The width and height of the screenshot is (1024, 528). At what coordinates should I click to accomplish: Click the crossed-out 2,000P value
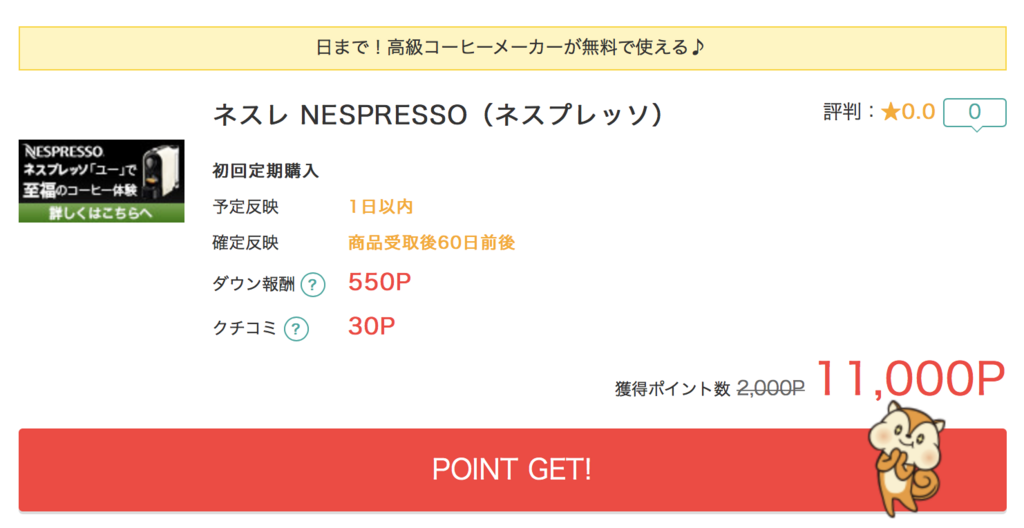pyautogui.click(x=771, y=389)
